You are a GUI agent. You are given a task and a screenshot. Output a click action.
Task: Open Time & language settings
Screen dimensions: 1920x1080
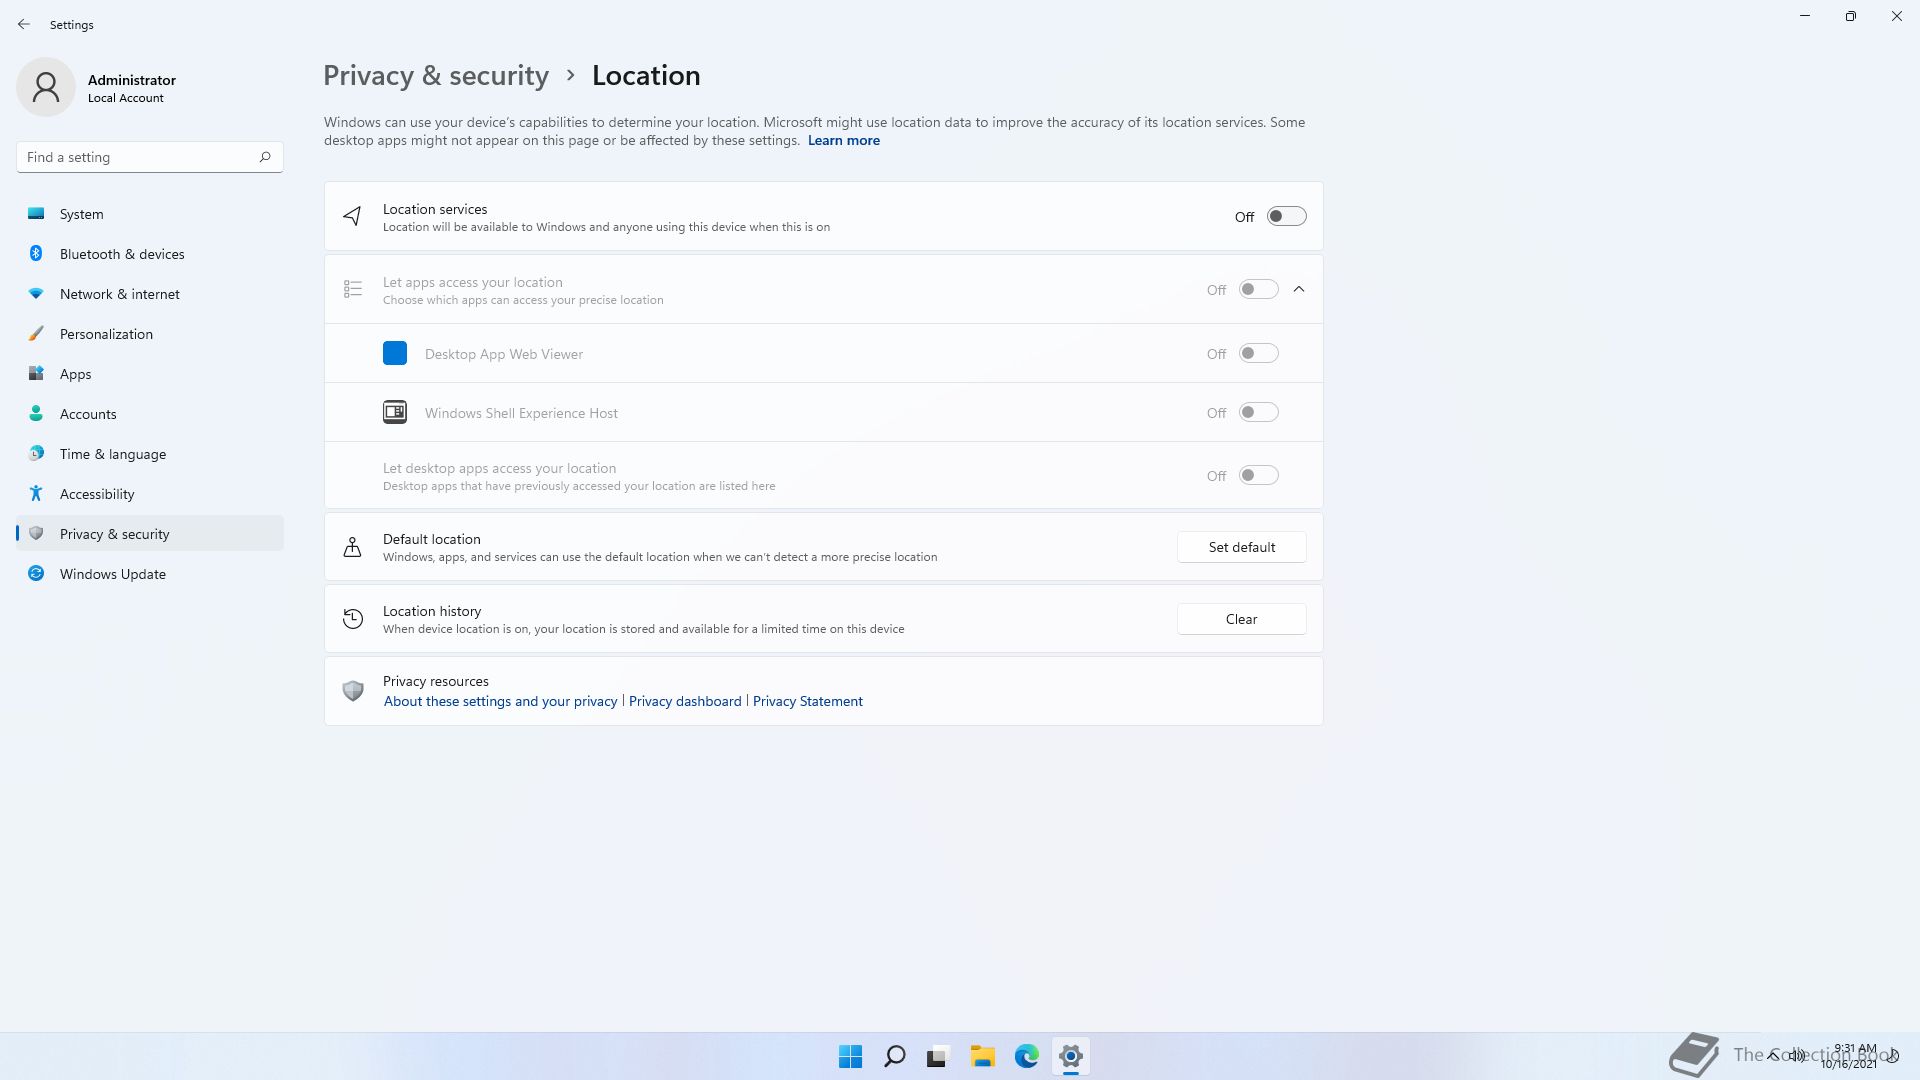(x=150, y=453)
